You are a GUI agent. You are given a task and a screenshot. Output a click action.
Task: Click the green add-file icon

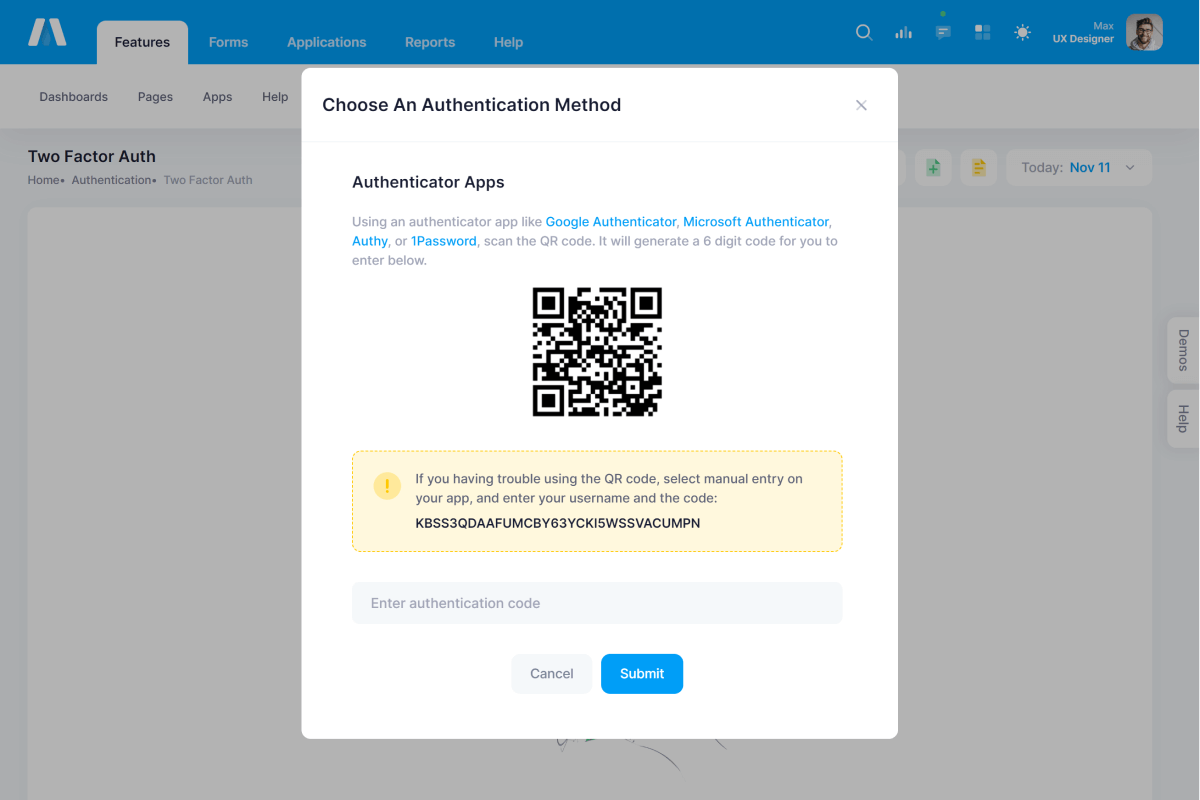tap(932, 168)
